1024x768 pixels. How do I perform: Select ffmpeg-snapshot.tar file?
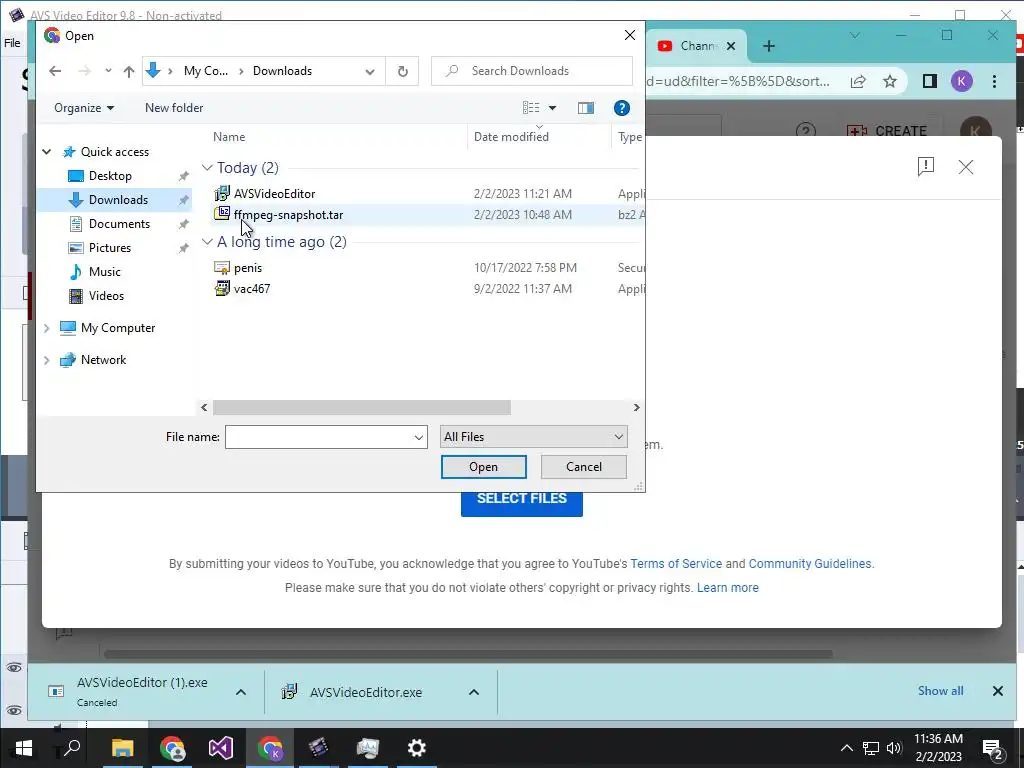point(288,215)
